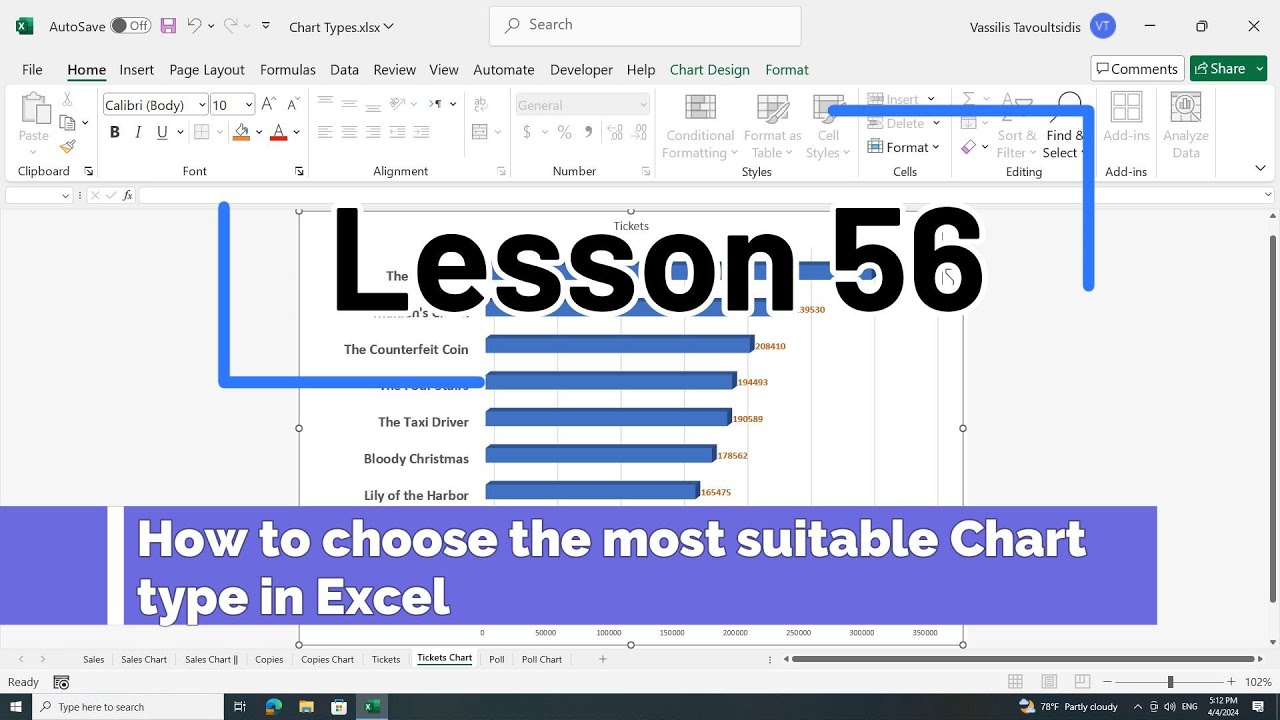Apply Underline formatting
1280x720 pixels.
tap(161, 132)
